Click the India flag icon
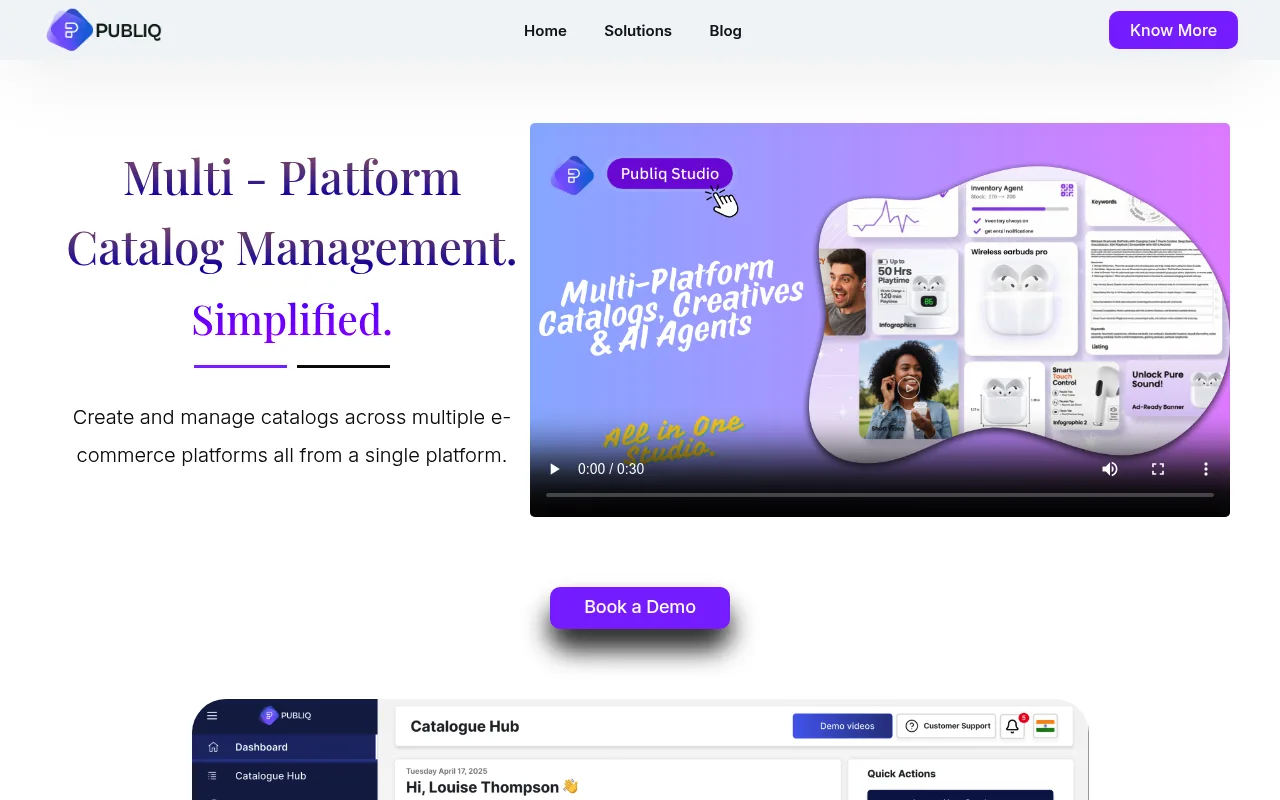 tap(1045, 726)
